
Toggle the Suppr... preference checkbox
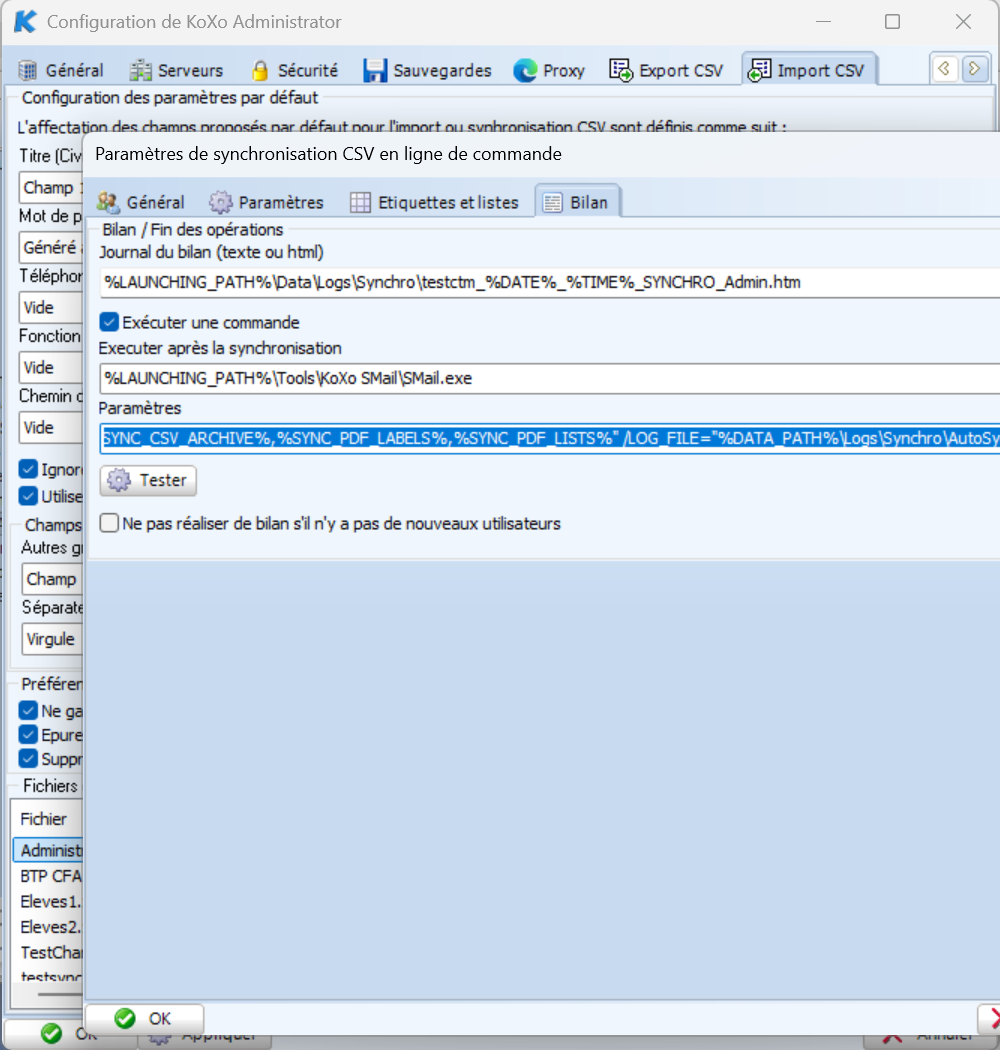28,758
